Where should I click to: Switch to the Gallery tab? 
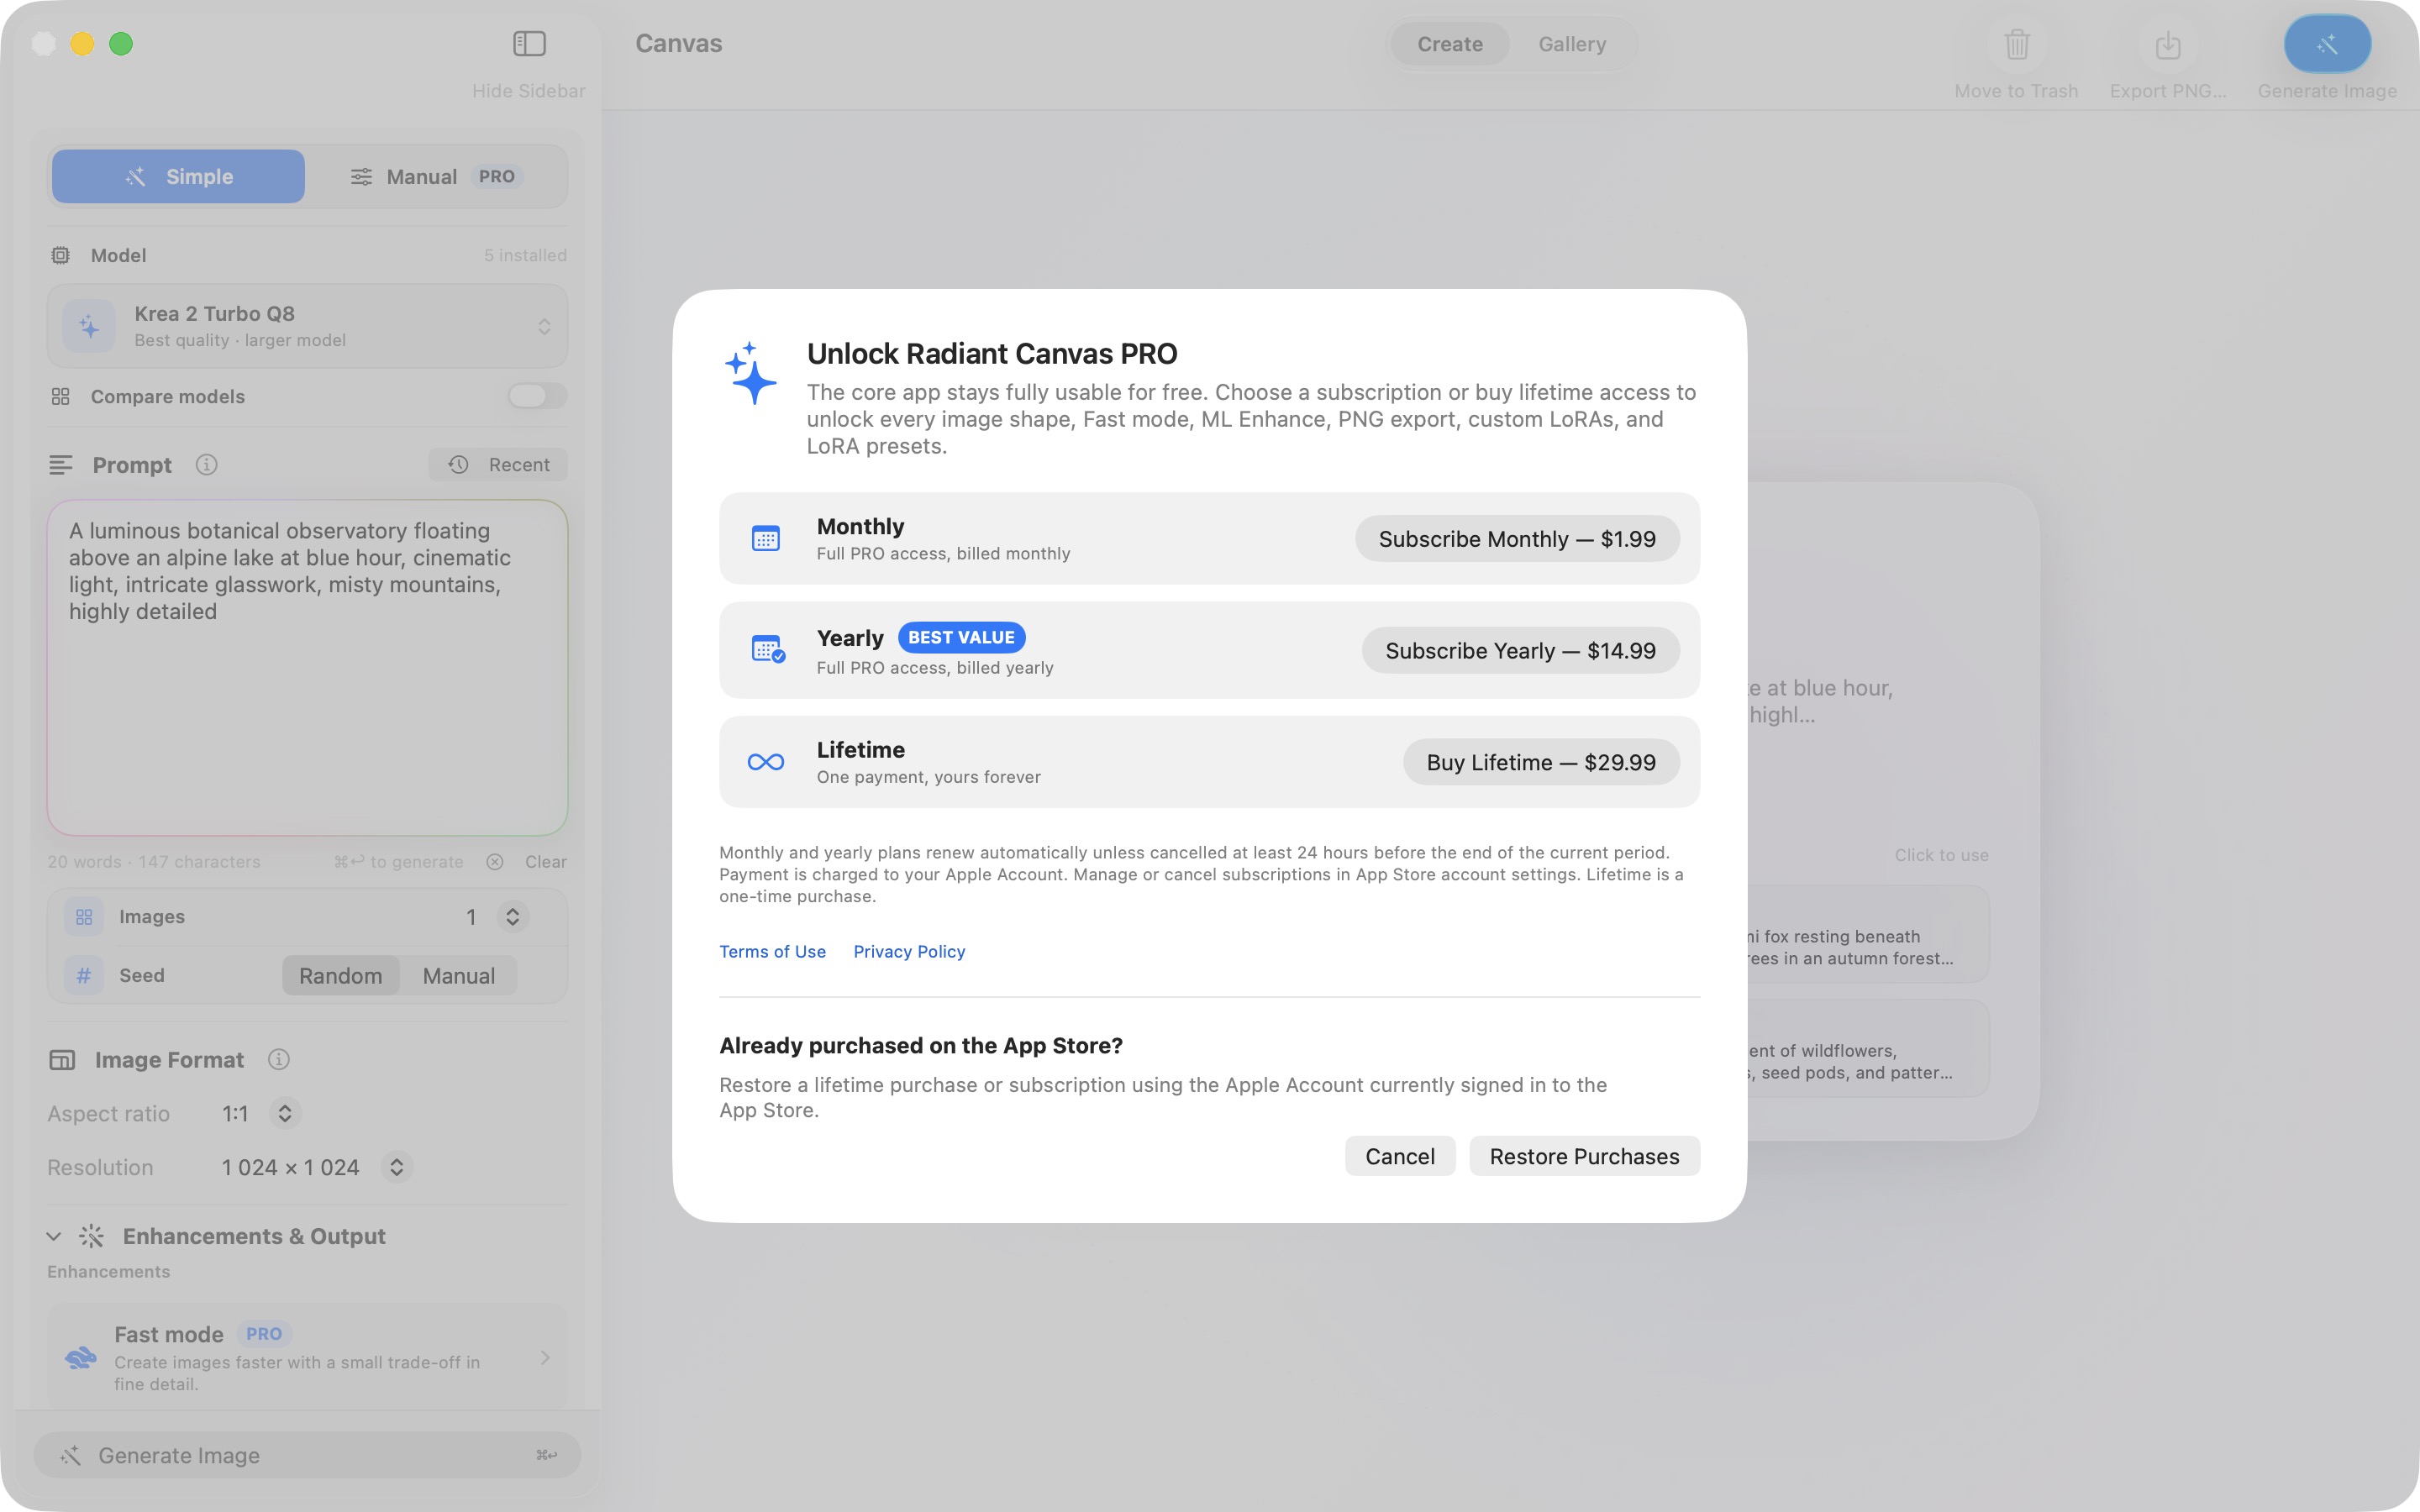[1572, 44]
